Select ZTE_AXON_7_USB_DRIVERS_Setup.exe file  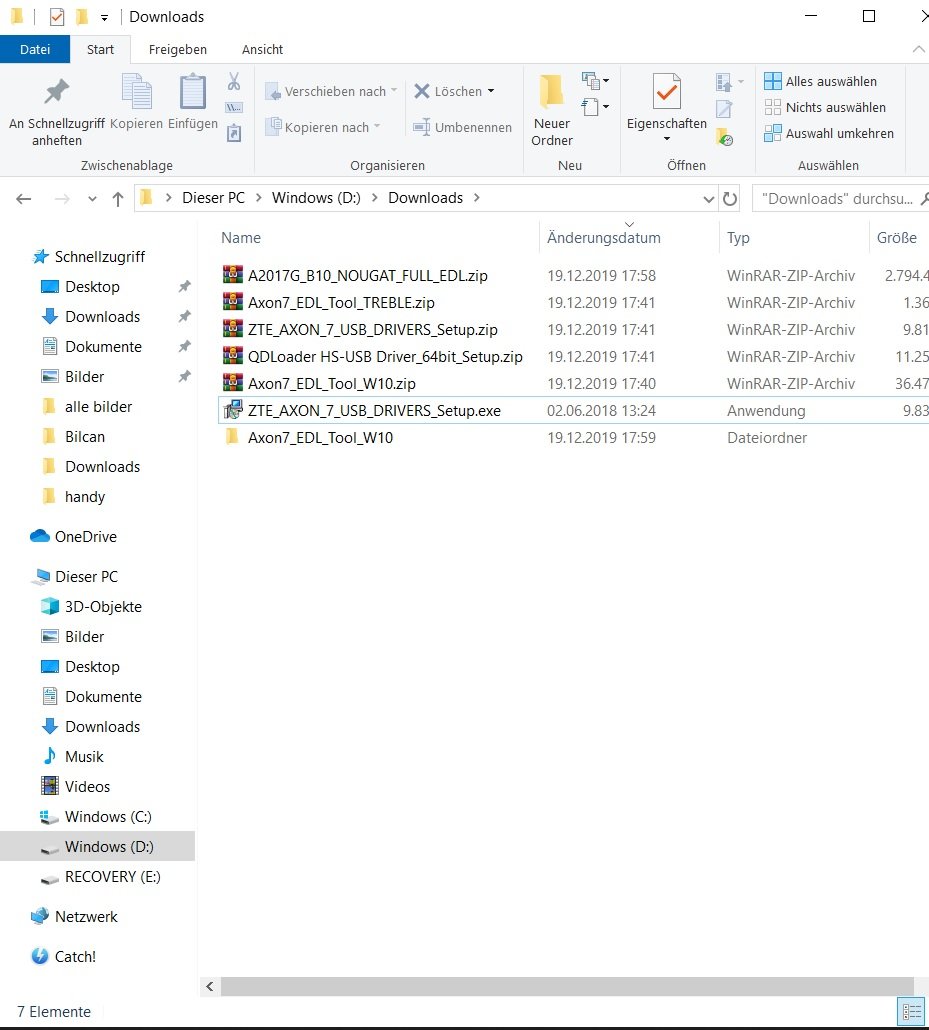pyautogui.click(x=374, y=411)
